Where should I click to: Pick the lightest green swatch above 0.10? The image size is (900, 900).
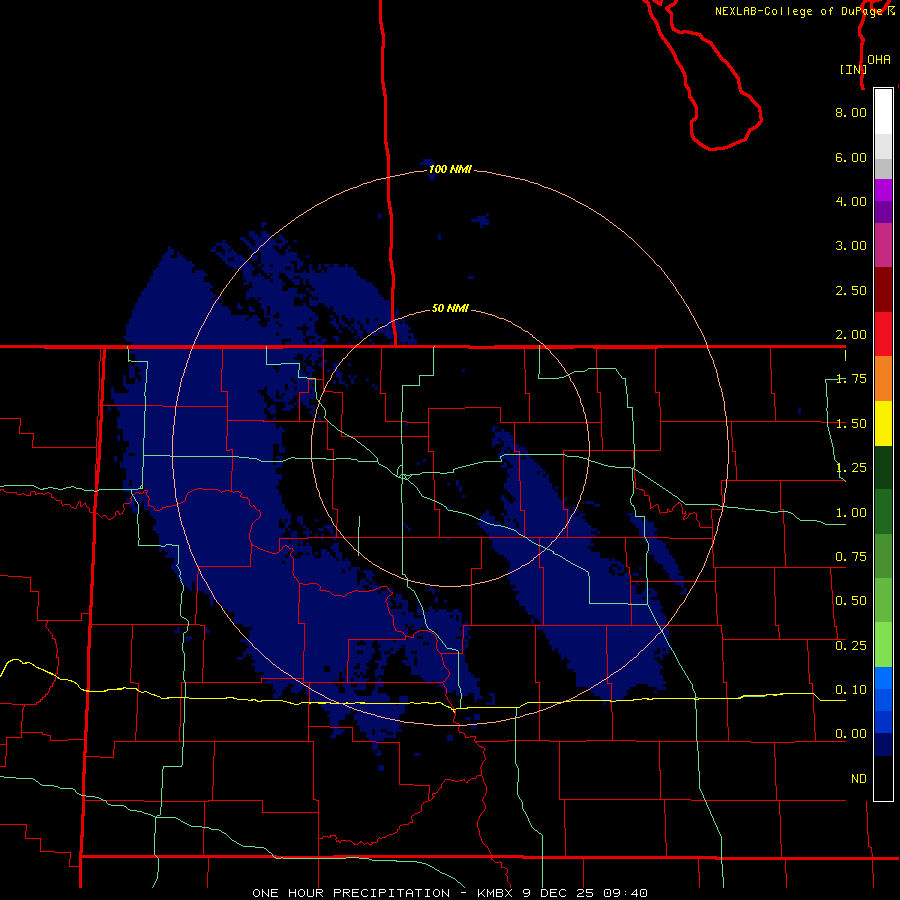pos(883,645)
